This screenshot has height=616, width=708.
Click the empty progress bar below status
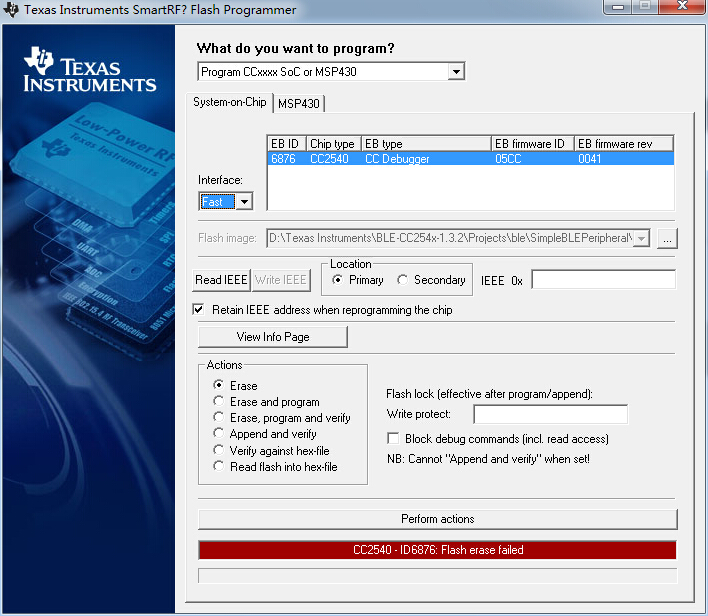(x=438, y=576)
